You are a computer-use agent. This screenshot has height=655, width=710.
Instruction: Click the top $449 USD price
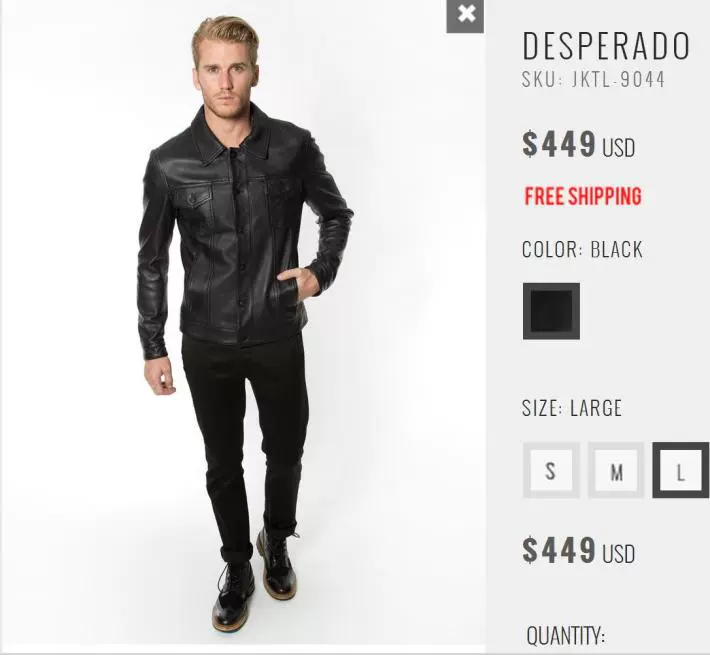(x=579, y=144)
